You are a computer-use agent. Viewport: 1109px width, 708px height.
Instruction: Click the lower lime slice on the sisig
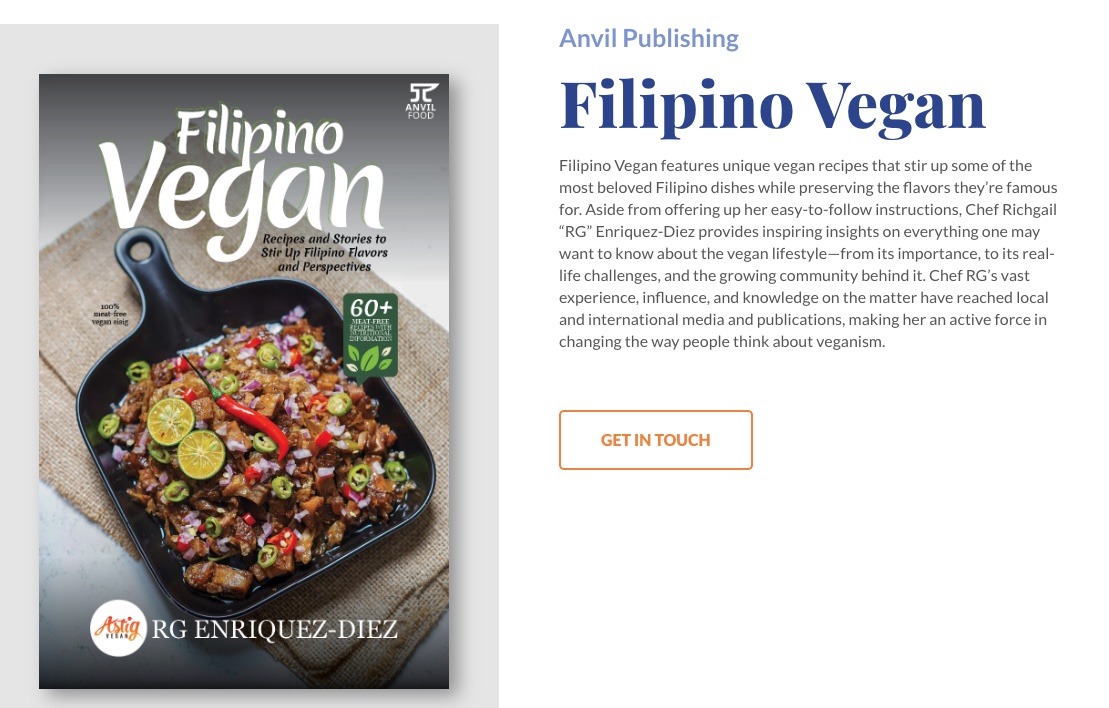tap(202, 454)
